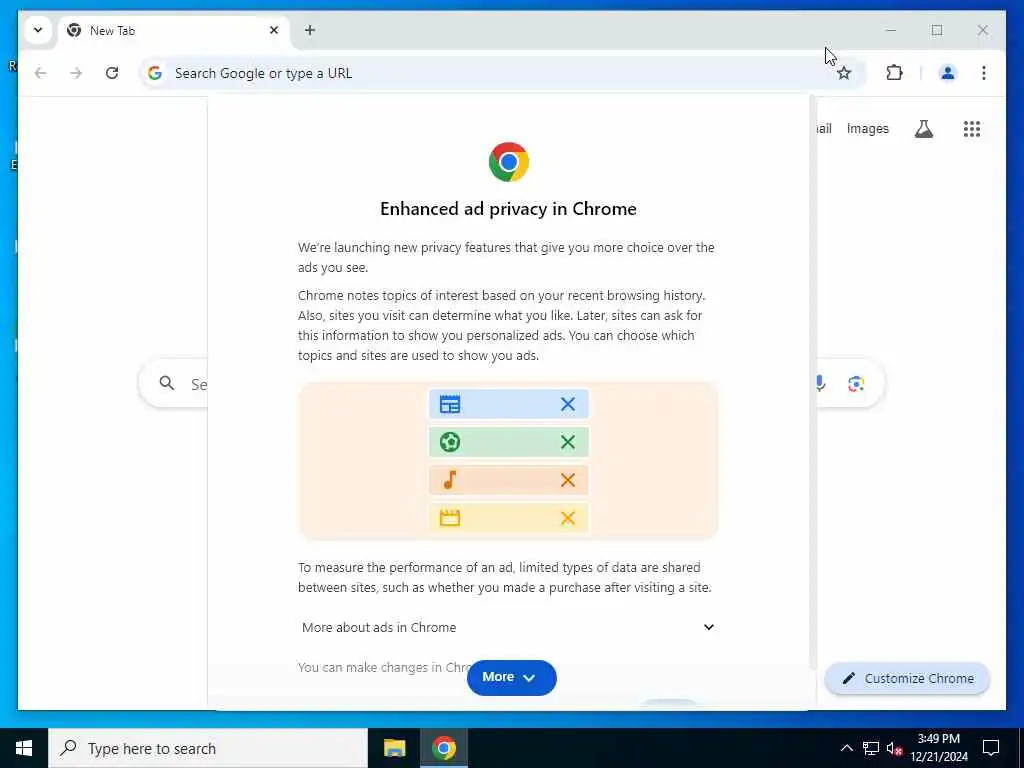
Task: Click the Customize Chrome button
Action: pyautogui.click(x=907, y=679)
